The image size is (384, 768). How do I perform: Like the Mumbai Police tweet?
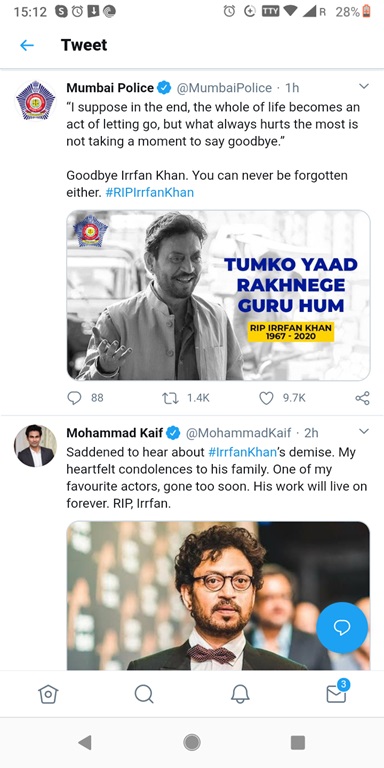pos(266,398)
